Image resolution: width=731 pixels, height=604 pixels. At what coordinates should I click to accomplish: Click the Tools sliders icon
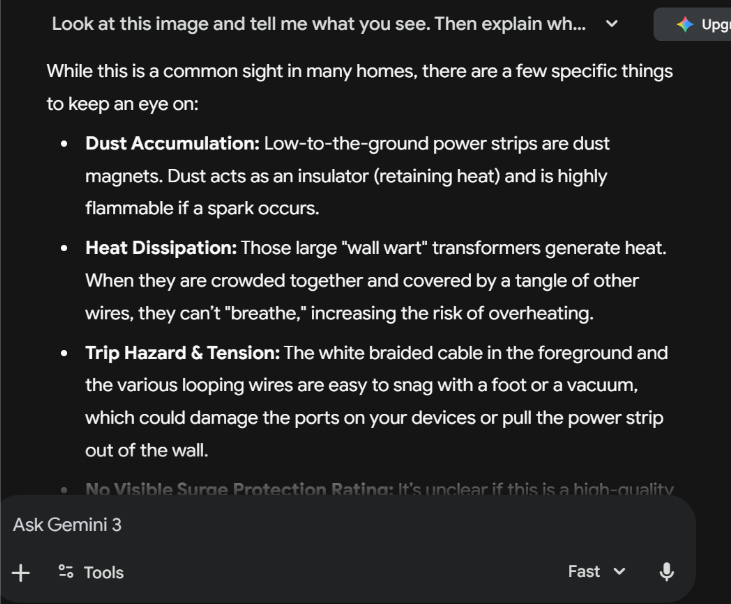click(x=66, y=572)
